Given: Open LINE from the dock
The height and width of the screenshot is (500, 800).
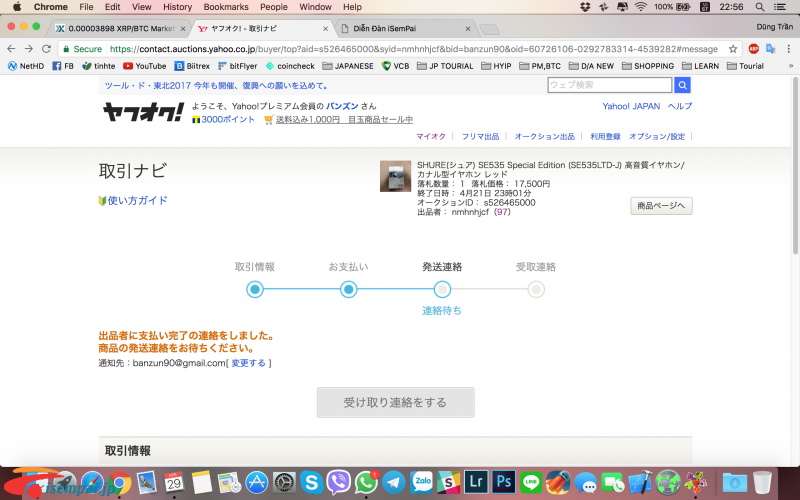Looking at the screenshot, I should point(531,482).
